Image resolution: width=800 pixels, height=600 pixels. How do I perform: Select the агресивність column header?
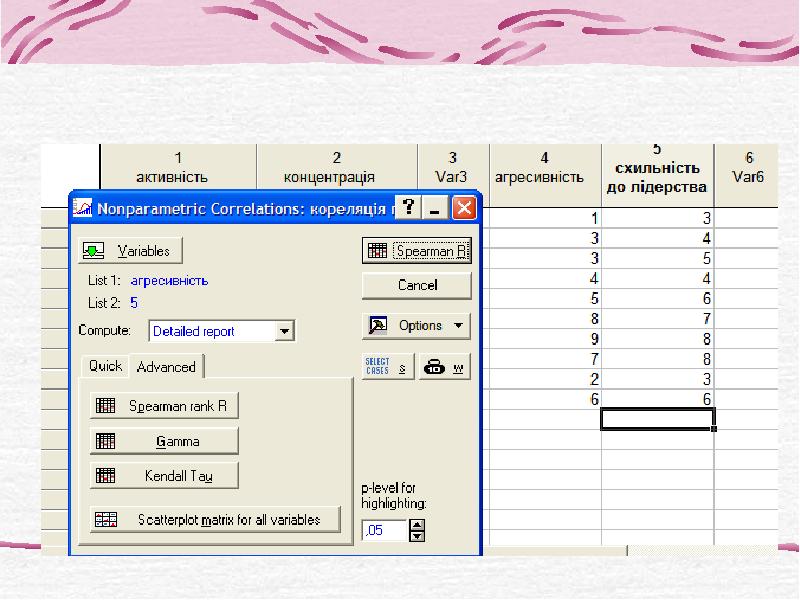tap(539, 168)
